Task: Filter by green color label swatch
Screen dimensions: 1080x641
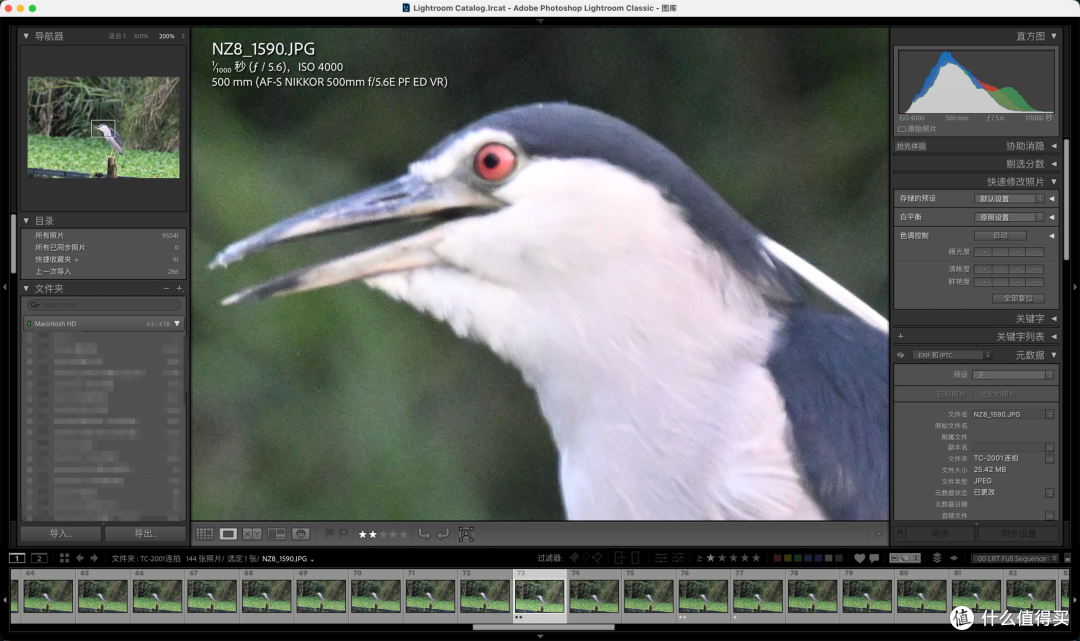Action: [798, 558]
